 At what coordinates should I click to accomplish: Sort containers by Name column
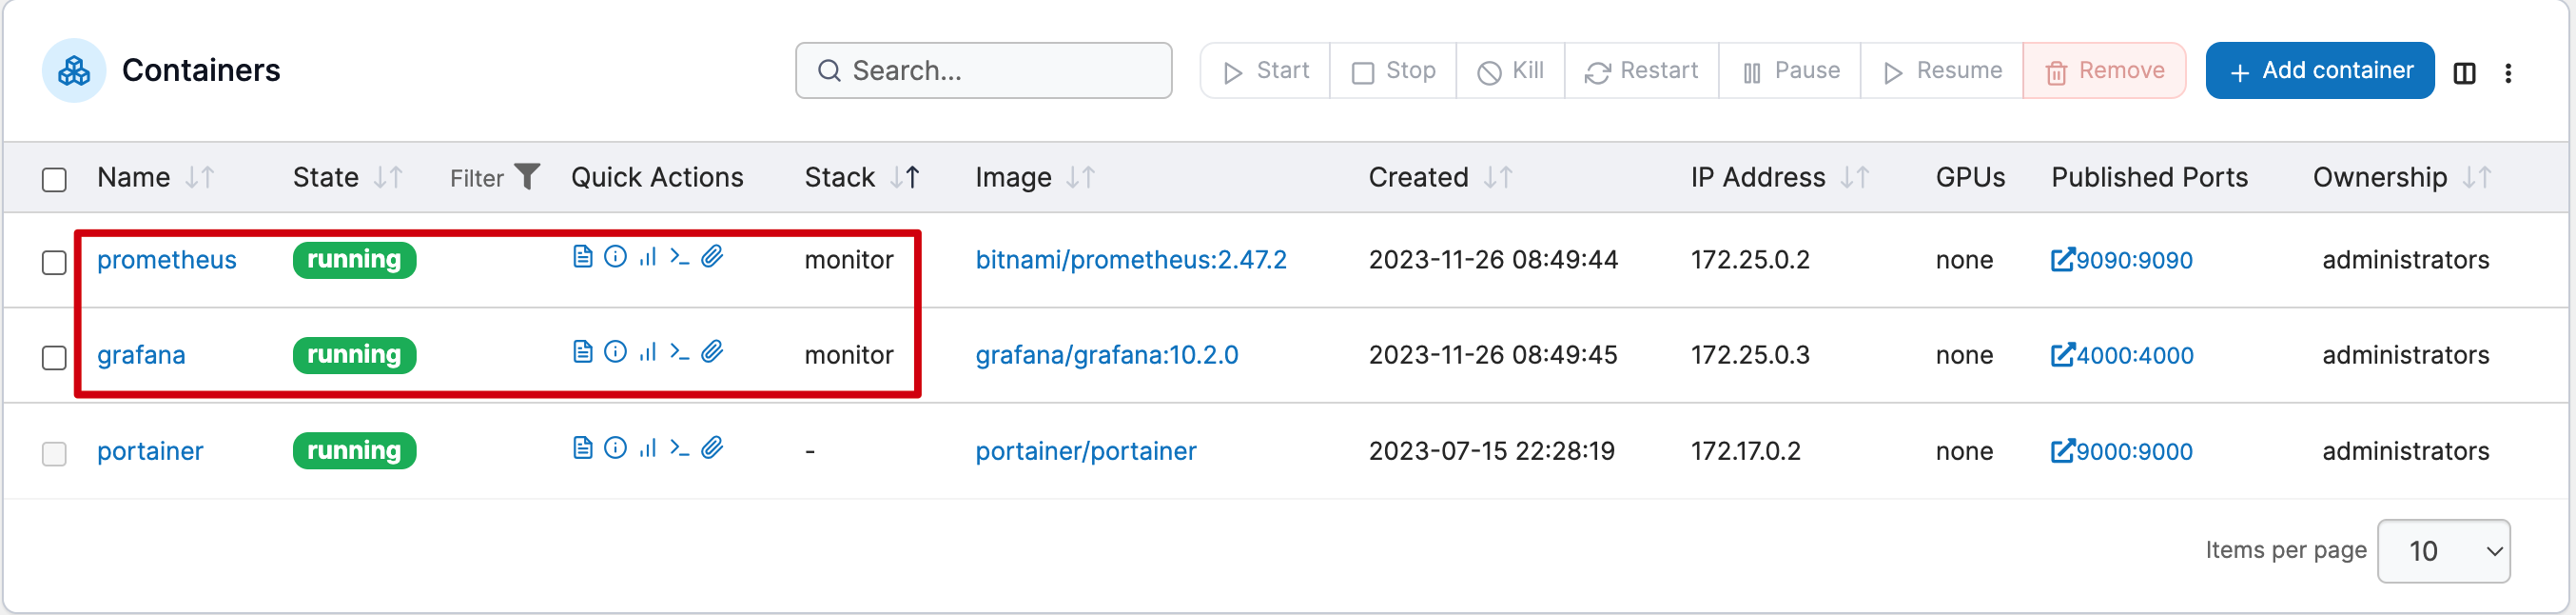pos(200,178)
